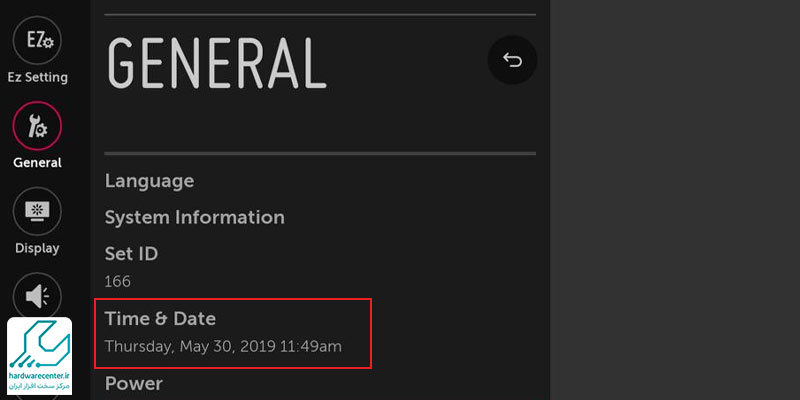Click the Display text label
The height and width of the screenshot is (400, 800).
[x=37, y=248]
